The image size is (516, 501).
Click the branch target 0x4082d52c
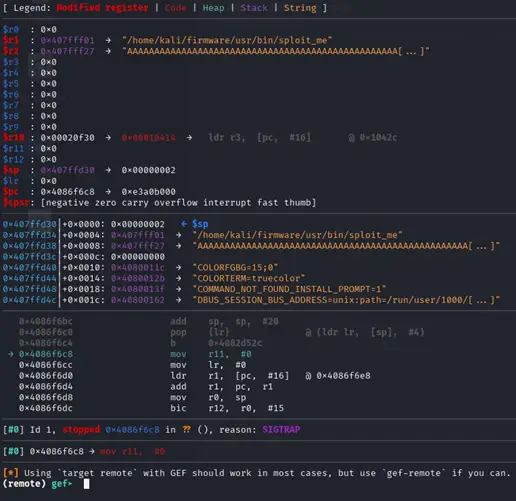pos(235,343)
